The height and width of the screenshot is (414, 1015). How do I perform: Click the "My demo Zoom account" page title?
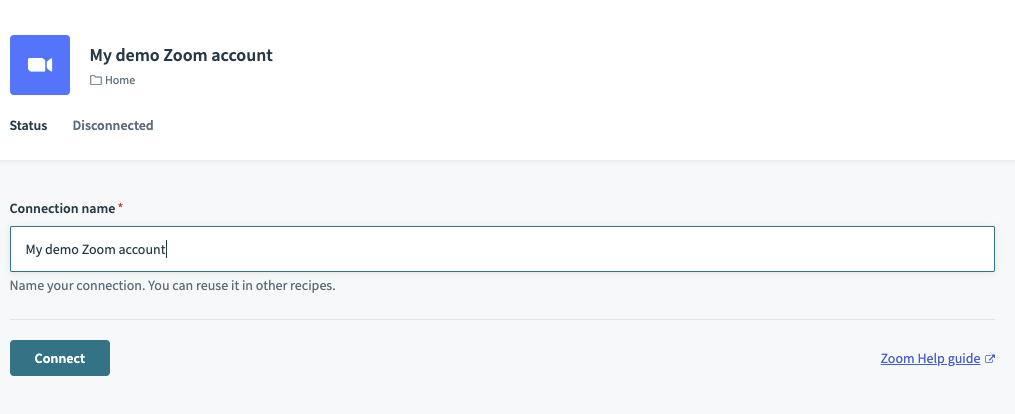tap(181, 55)
